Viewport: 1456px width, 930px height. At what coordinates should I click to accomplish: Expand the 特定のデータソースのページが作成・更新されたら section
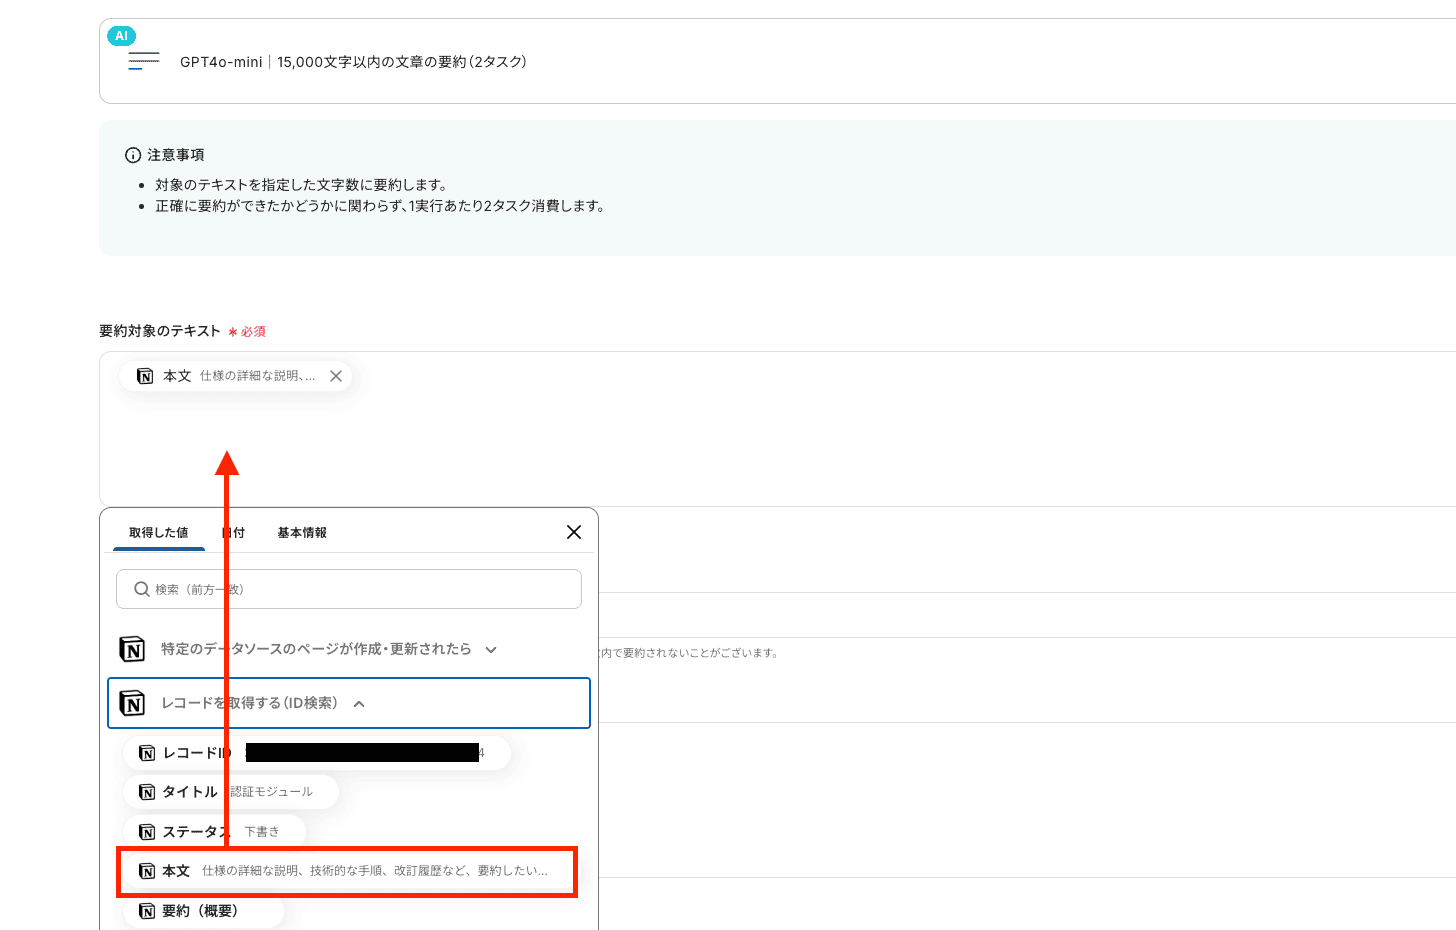[x=491, y=650]
